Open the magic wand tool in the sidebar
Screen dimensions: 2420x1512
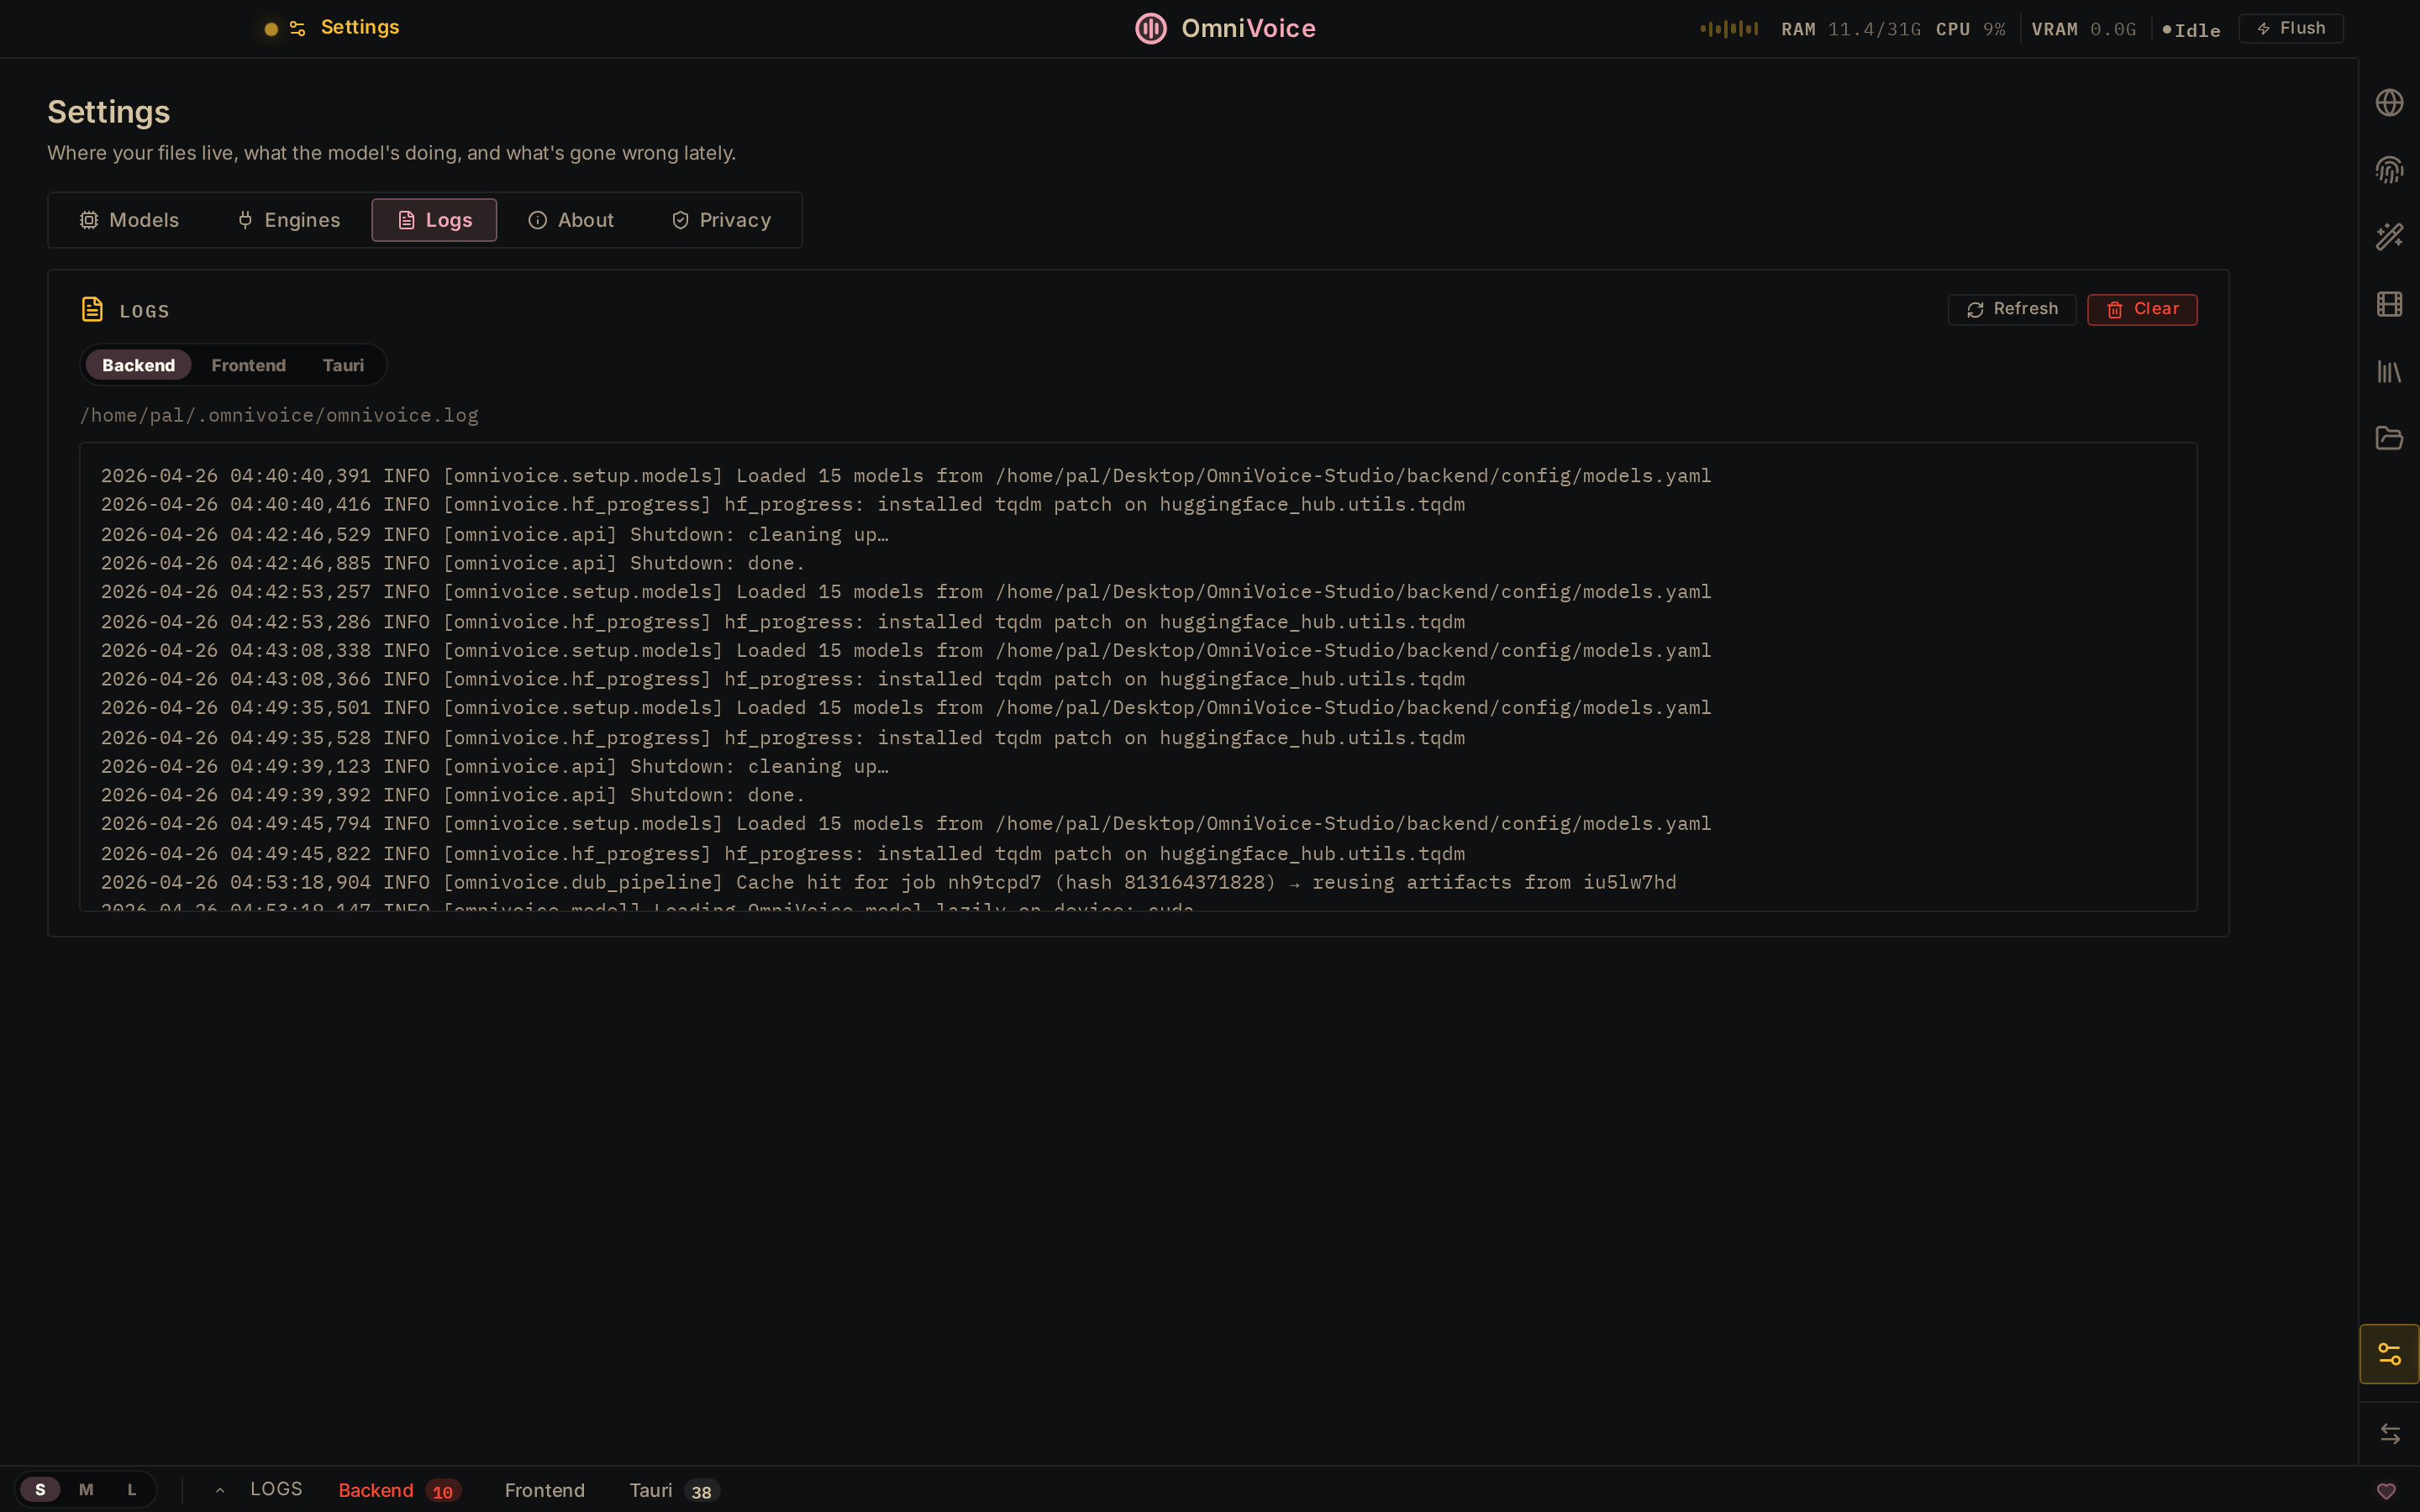click(x=2390, y=236)
